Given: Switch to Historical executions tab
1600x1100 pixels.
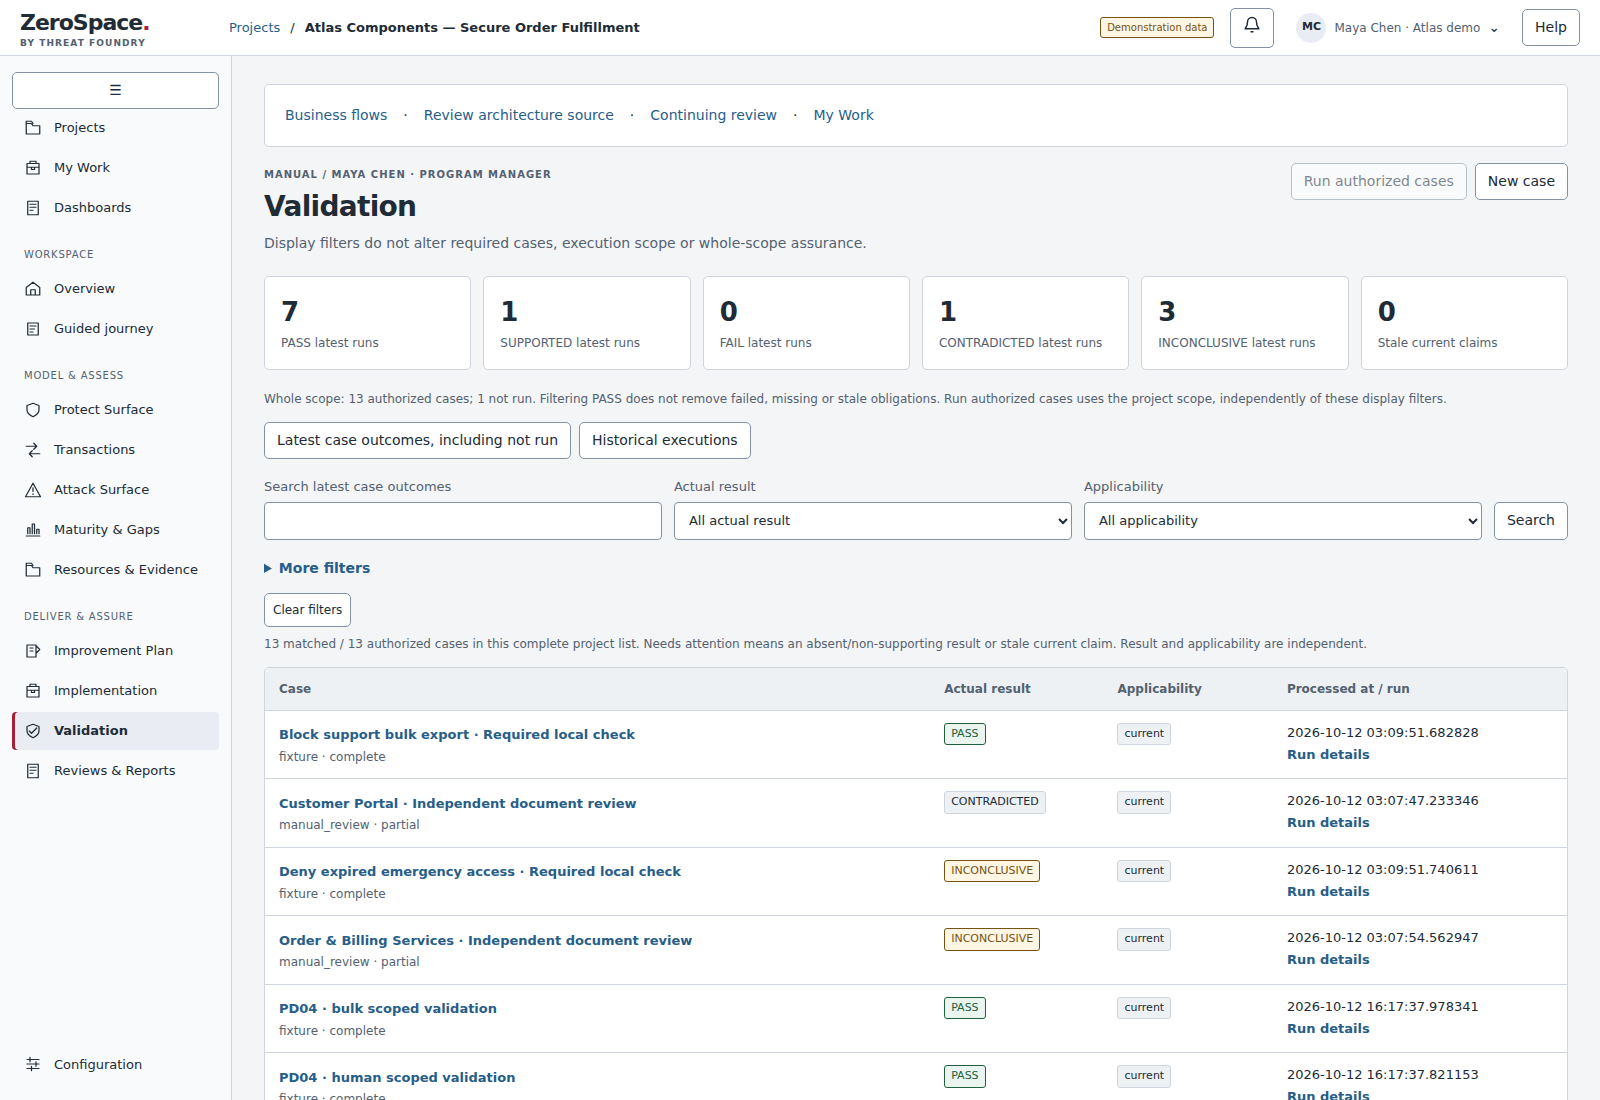Looking at the screenshot, I should click(664, 440).
